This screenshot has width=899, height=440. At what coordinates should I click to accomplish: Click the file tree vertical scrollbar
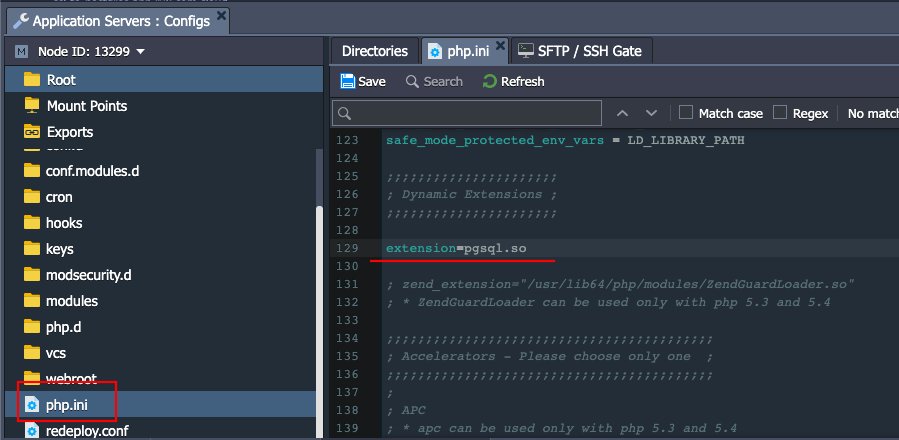click(319, 321)
